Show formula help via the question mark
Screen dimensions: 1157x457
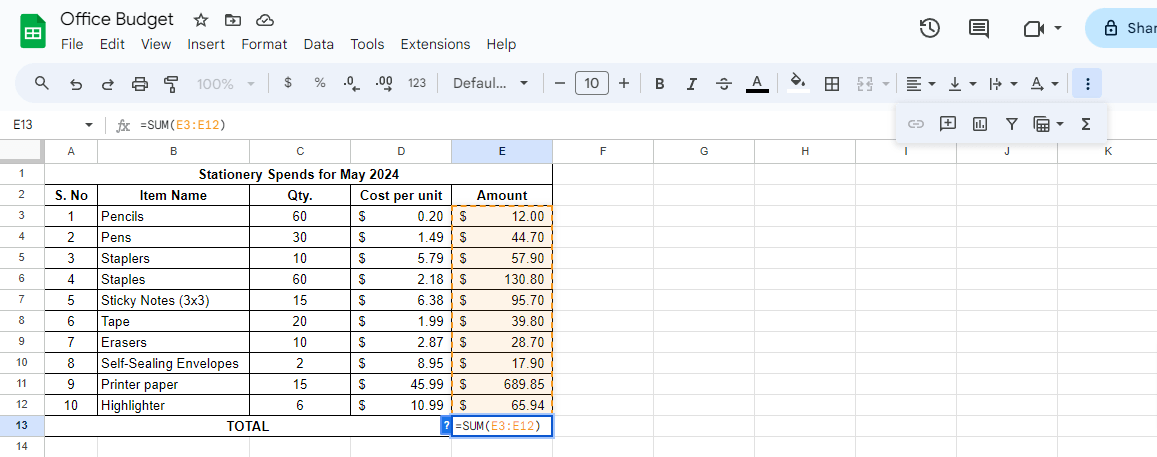pyautogui.click(x=446, y=426)
